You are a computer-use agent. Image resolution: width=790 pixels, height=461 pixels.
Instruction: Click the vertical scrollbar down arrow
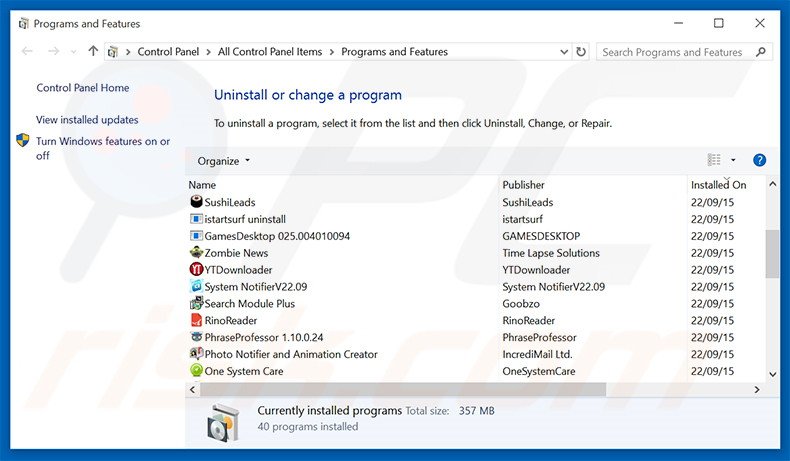(x=772, y=374)
